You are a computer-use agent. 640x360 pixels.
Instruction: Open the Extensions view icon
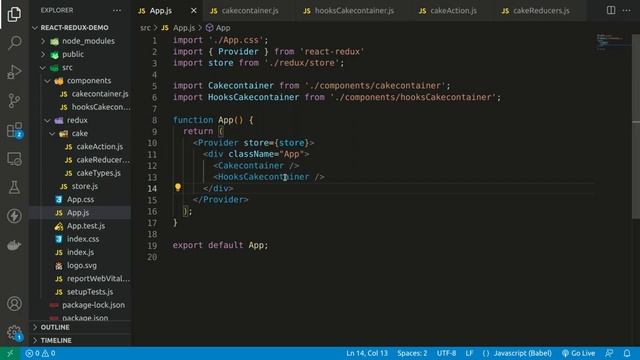(x=14, y=130)
